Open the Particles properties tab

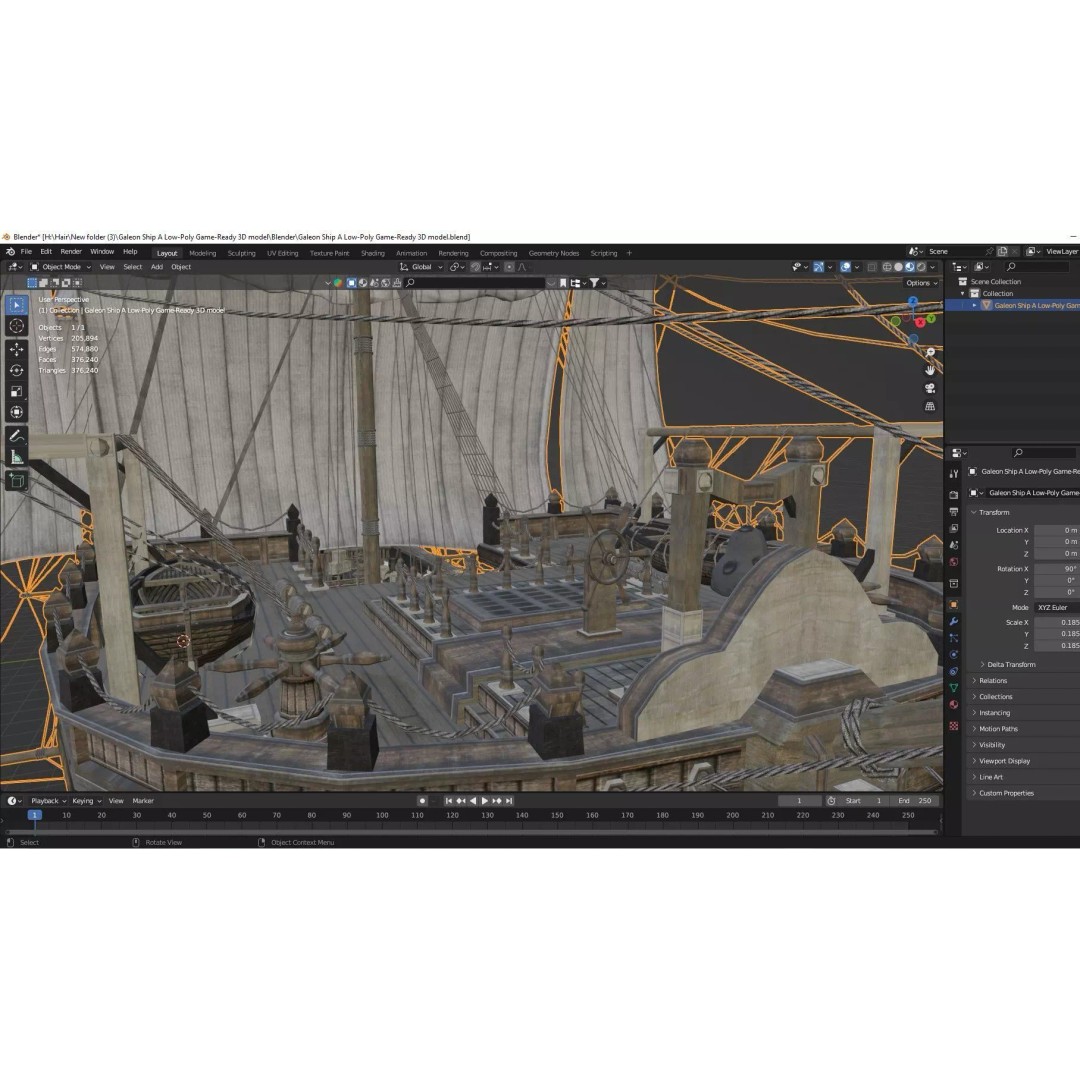point(954,638)
